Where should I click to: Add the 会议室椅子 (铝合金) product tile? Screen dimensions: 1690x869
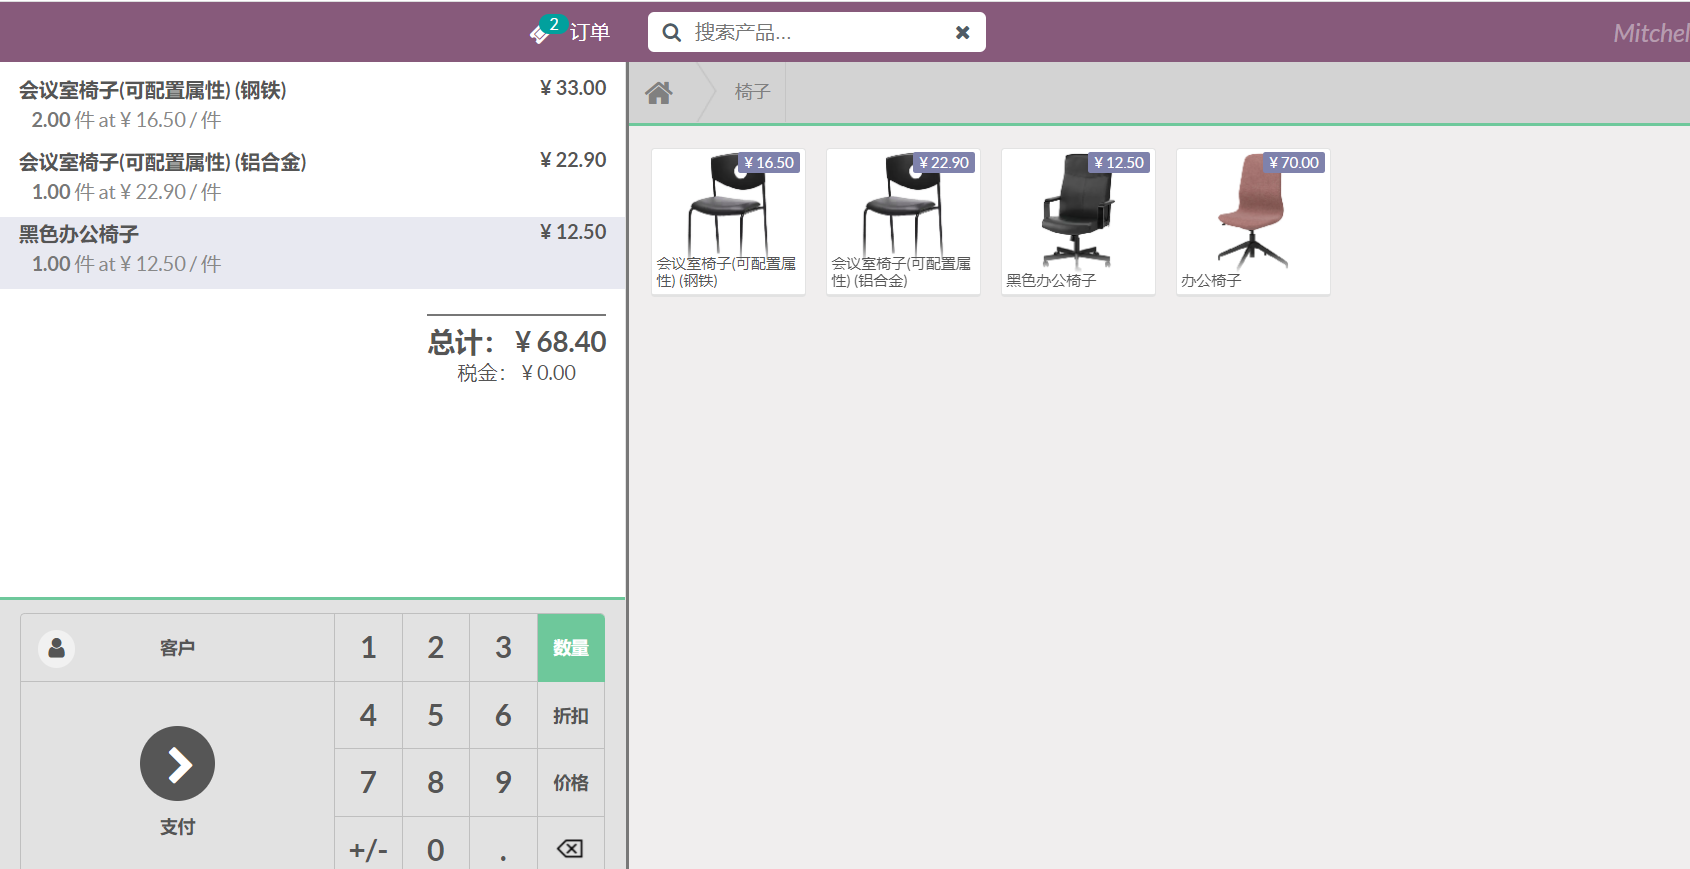pos(903,222)
